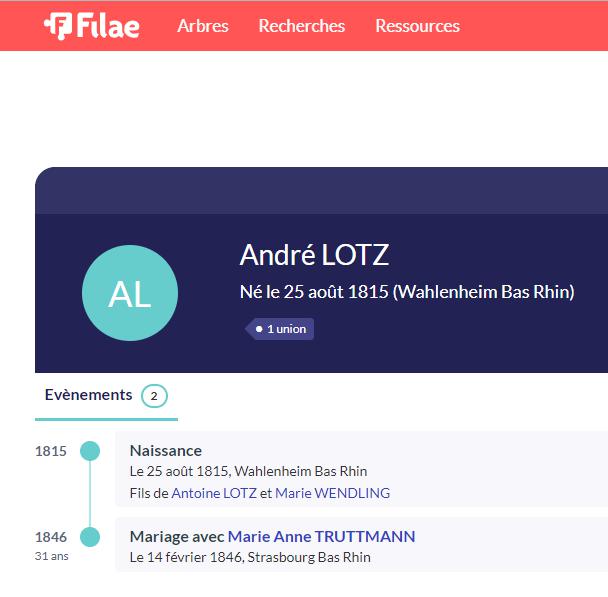Click the Filae logo icon
This screenshot has height=597, width=608.
tap(58, 26)
